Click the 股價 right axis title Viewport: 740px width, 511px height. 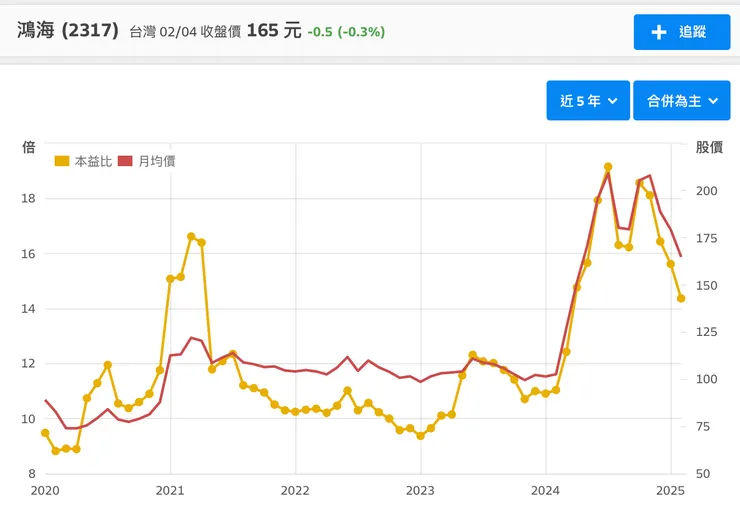[709, 147]
